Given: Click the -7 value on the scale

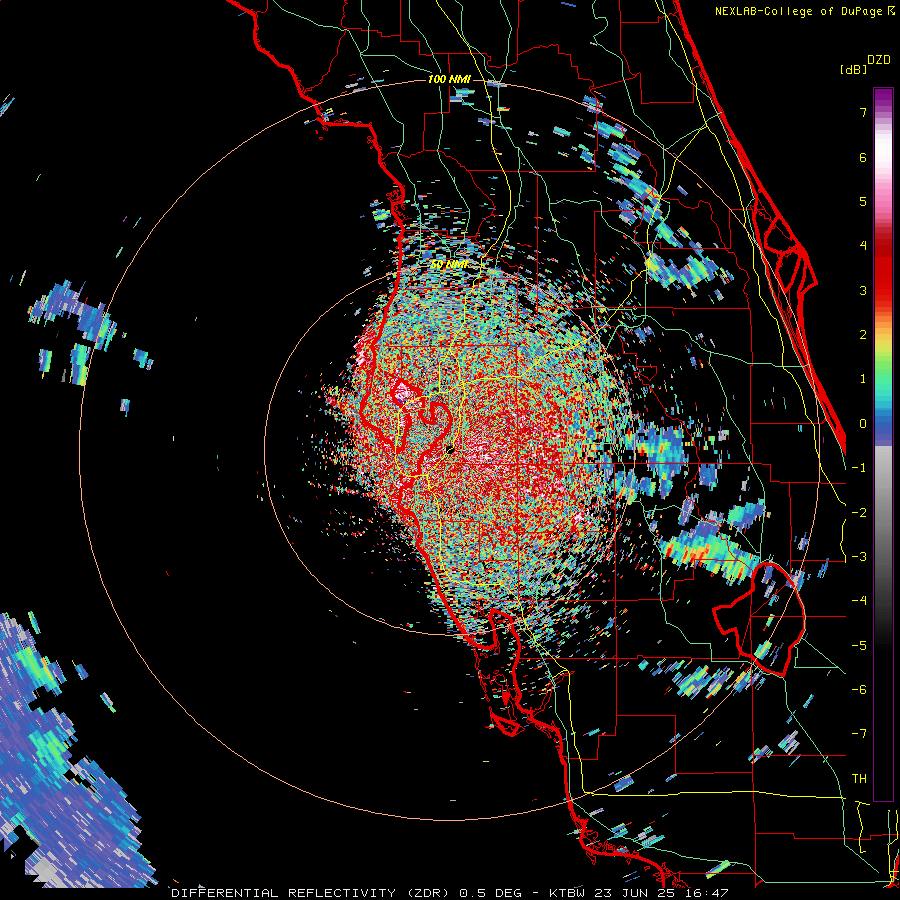Looking at the screenshot, I should coord(859,734).
